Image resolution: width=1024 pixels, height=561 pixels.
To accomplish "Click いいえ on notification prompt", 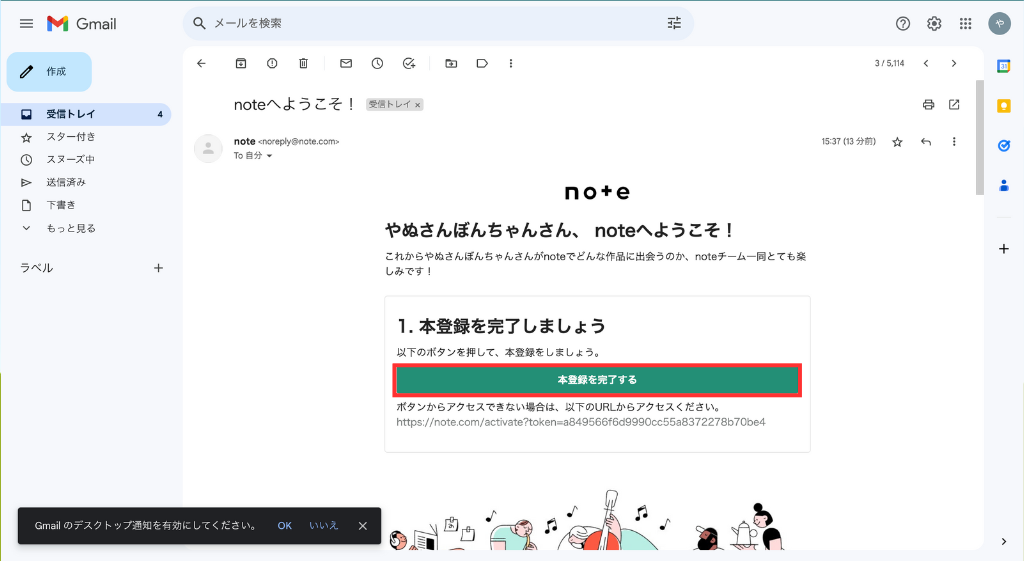I will (323, 526).
